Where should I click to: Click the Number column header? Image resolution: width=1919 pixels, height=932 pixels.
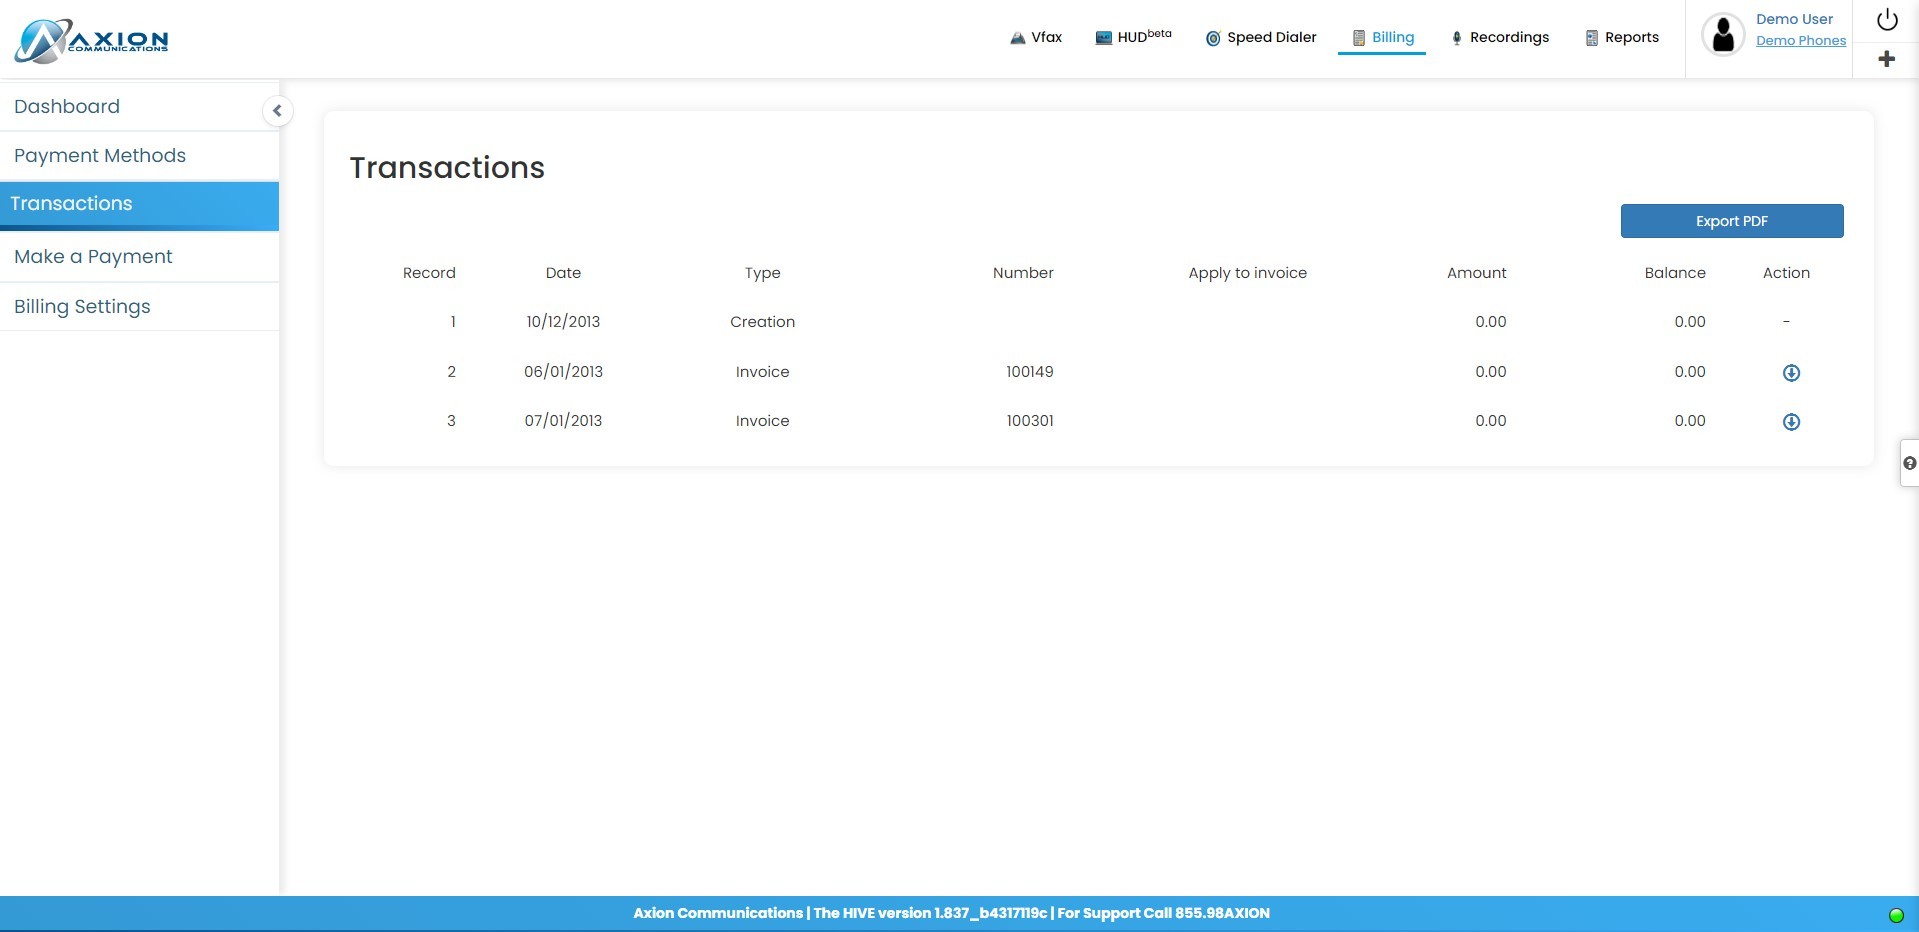pyautogui.click(x=1023, y=273)
